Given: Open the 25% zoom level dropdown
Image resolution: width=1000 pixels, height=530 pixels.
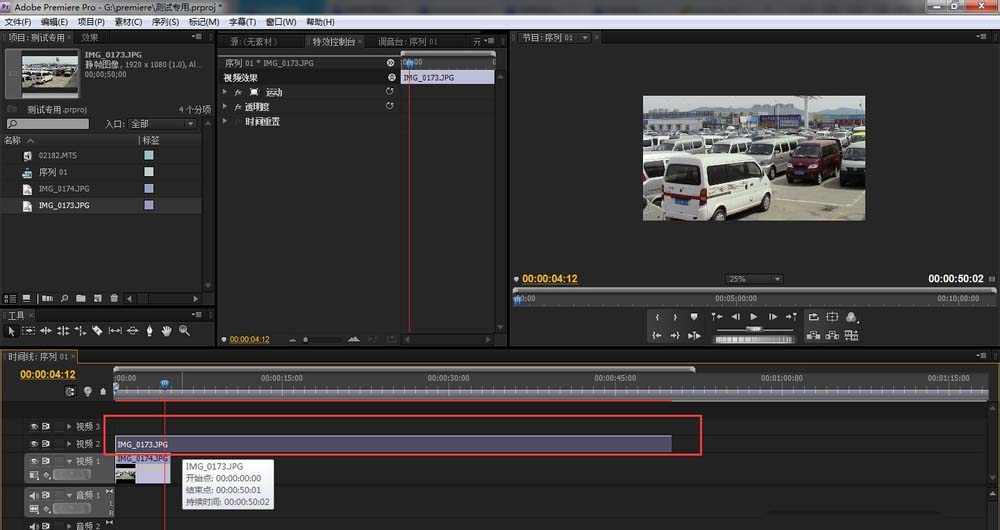Looking at the screenshot, I should click(753, 279).
